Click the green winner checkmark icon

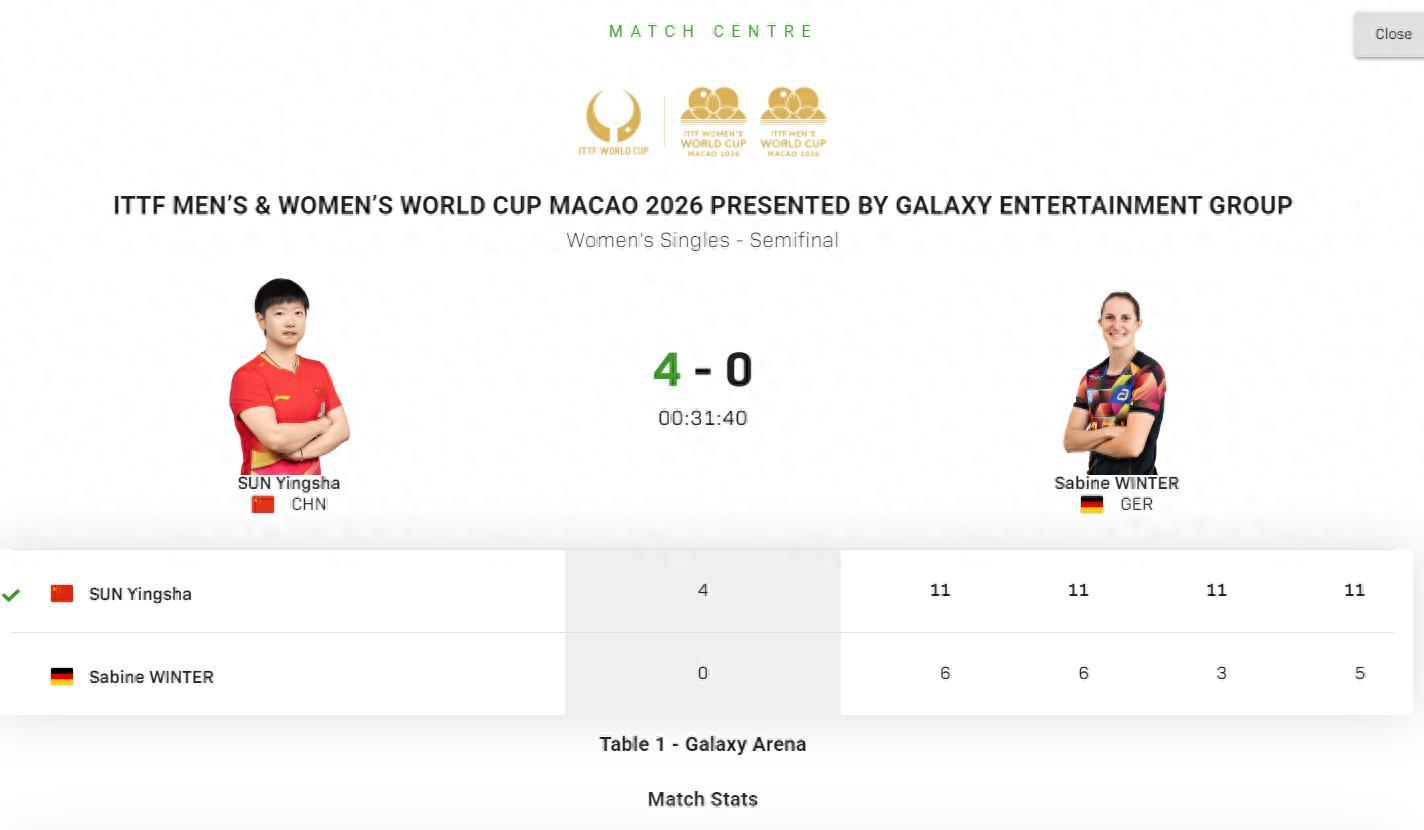[x=11, y=595]
